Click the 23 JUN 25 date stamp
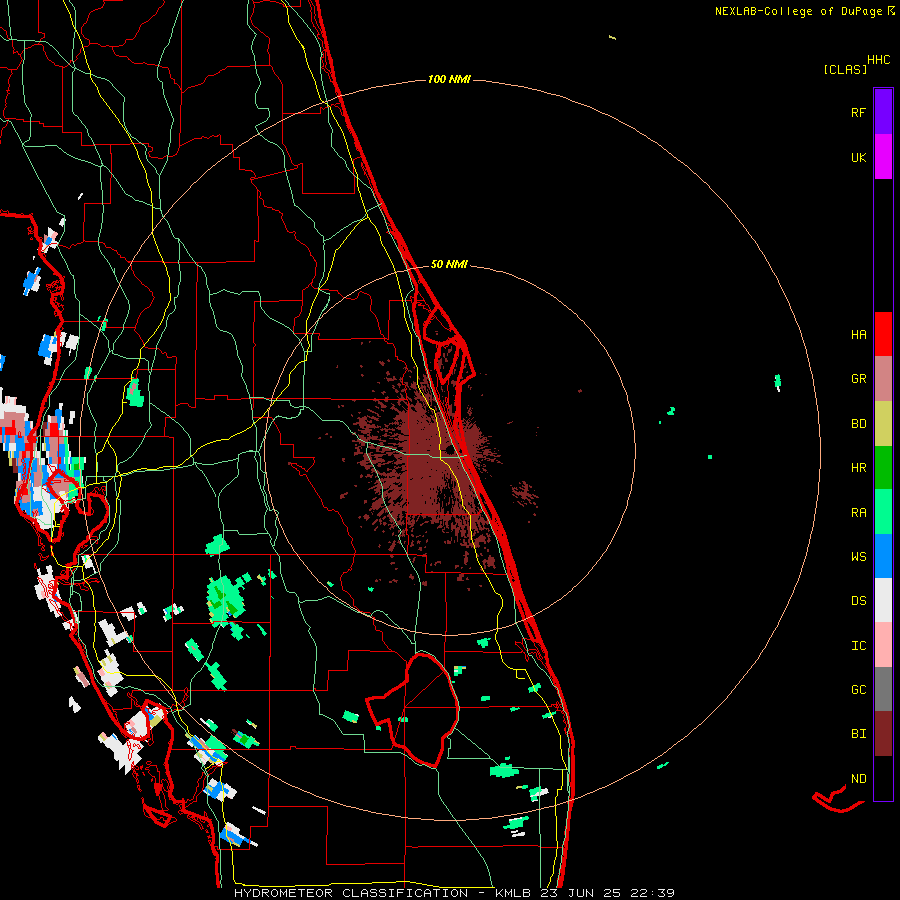Viewport: 900px width, 900px height. [580, 893]
